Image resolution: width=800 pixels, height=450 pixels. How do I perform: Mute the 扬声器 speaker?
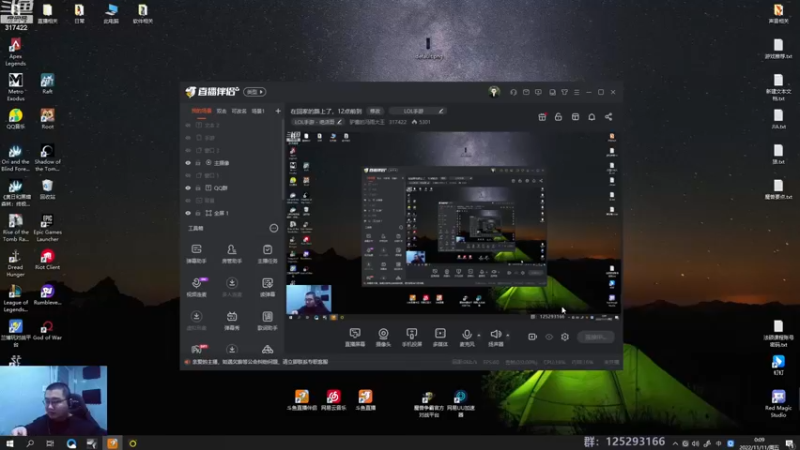[x=495, y=338]
